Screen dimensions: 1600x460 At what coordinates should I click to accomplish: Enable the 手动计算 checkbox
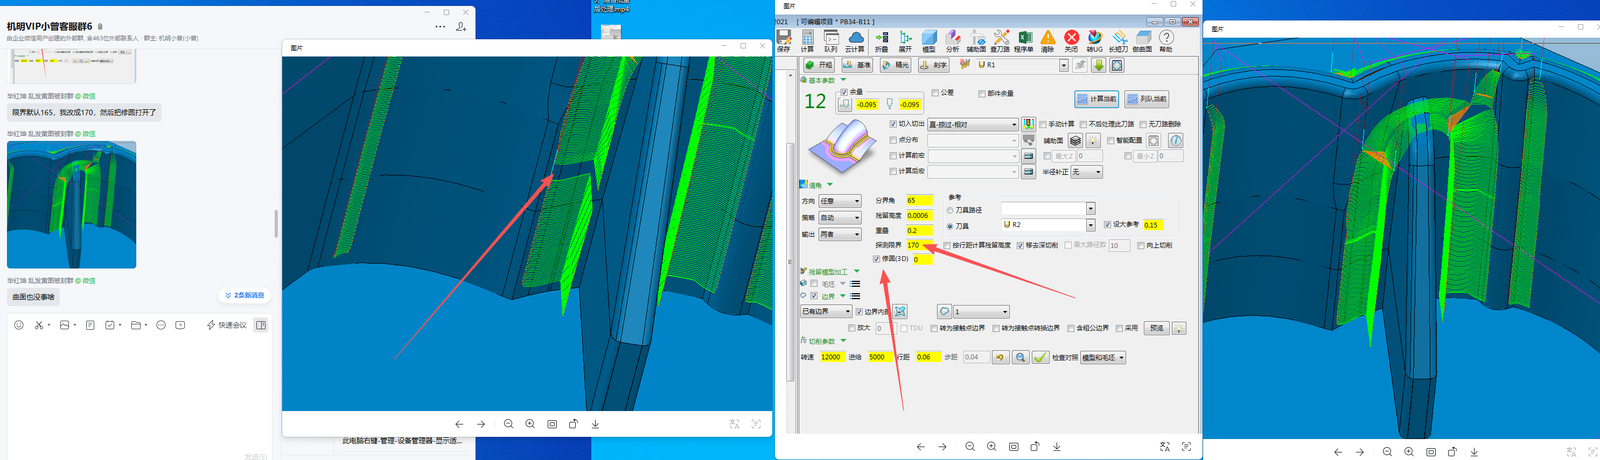click(1043, 124)
